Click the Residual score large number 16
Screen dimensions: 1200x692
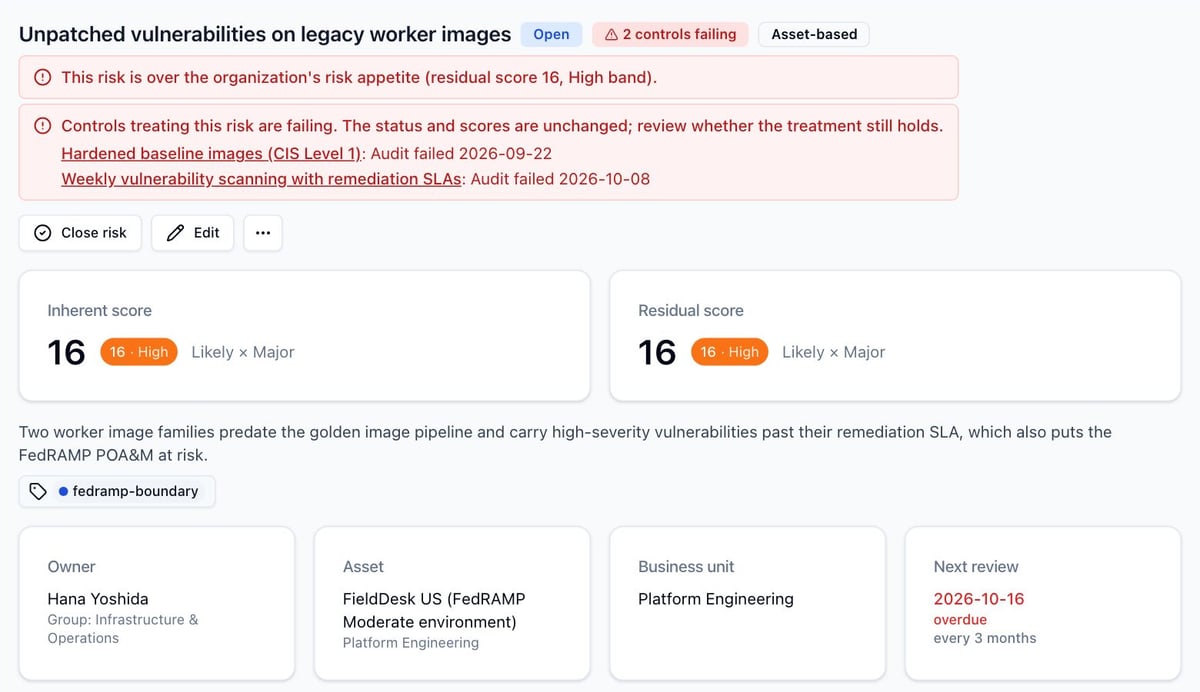click(x=658, y=352)
